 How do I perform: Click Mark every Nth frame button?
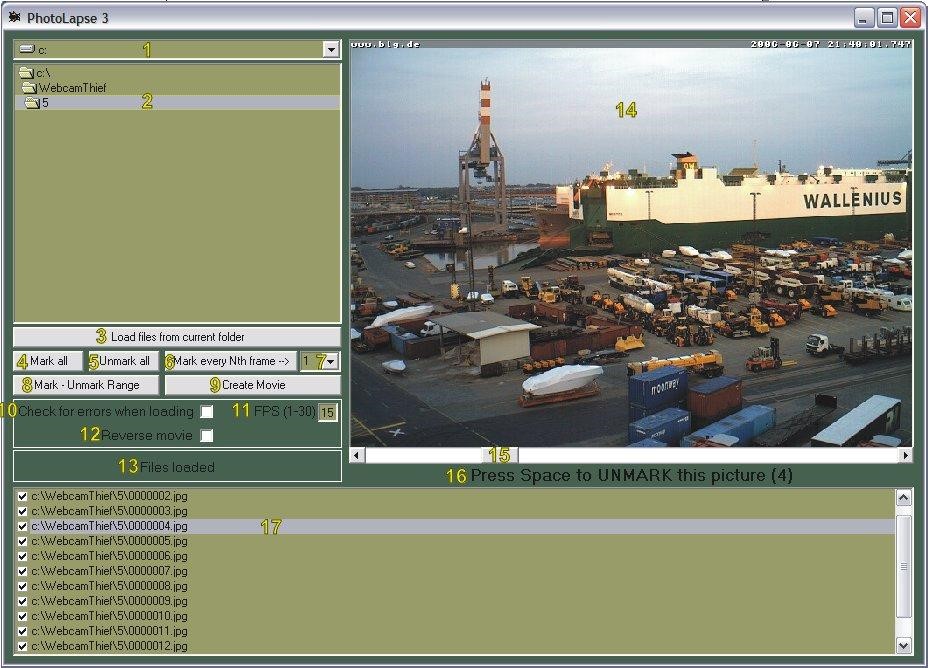click(x=231, y=361)
